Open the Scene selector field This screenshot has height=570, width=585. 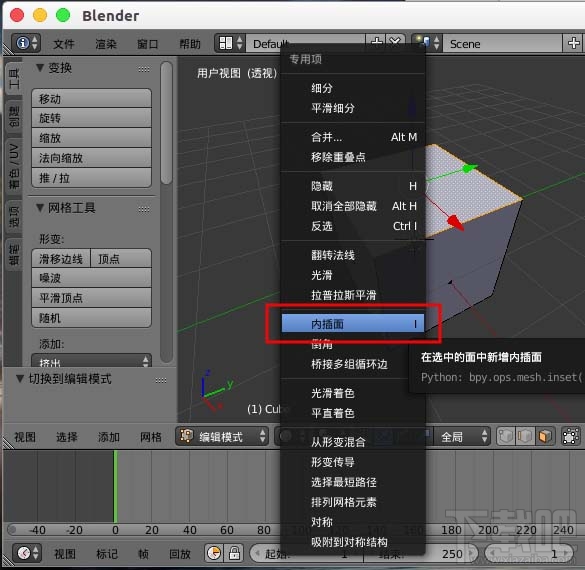504,43
